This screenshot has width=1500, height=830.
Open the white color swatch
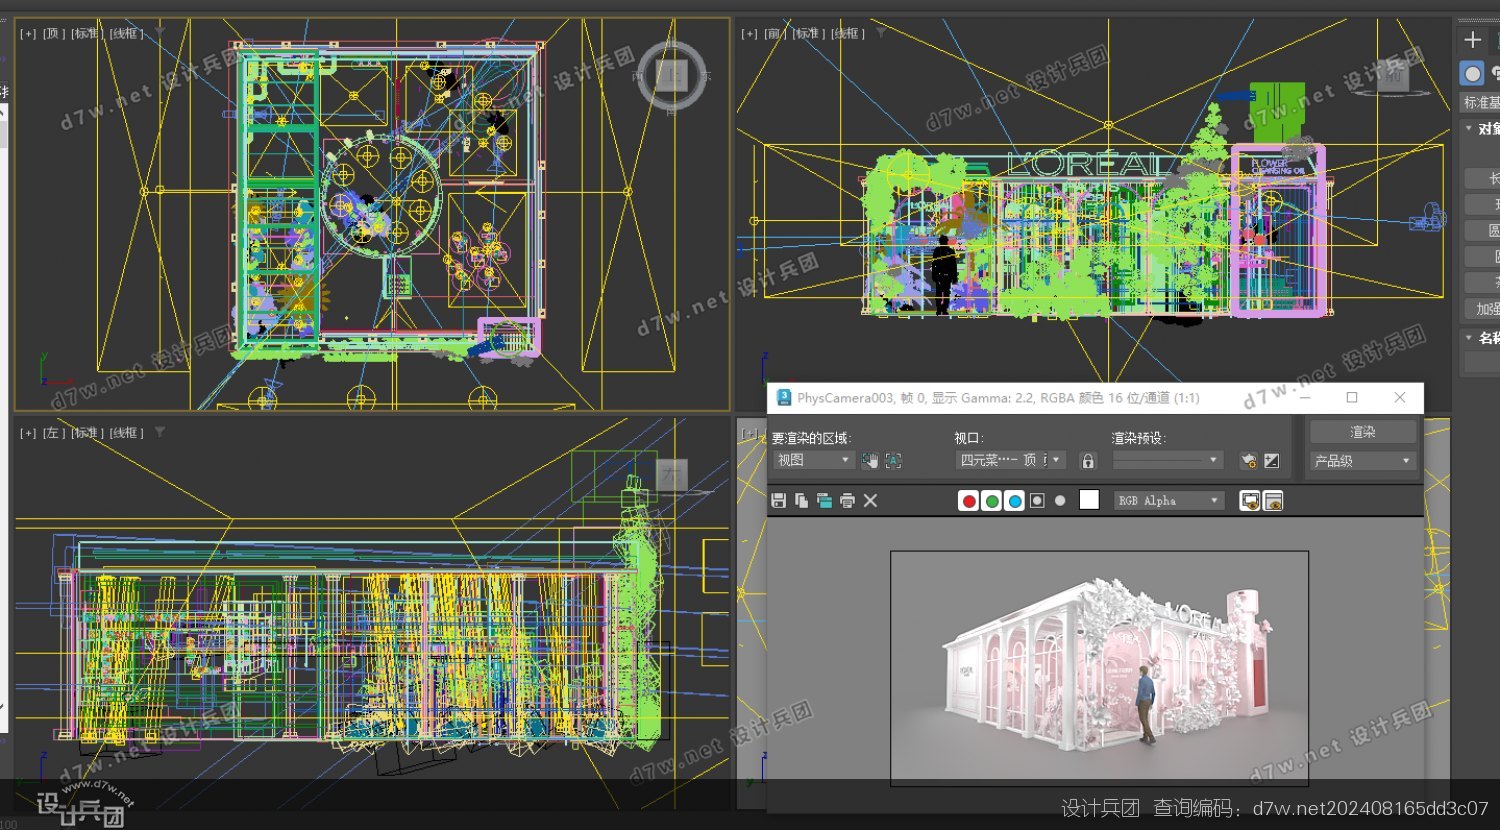coord(1090,500)
